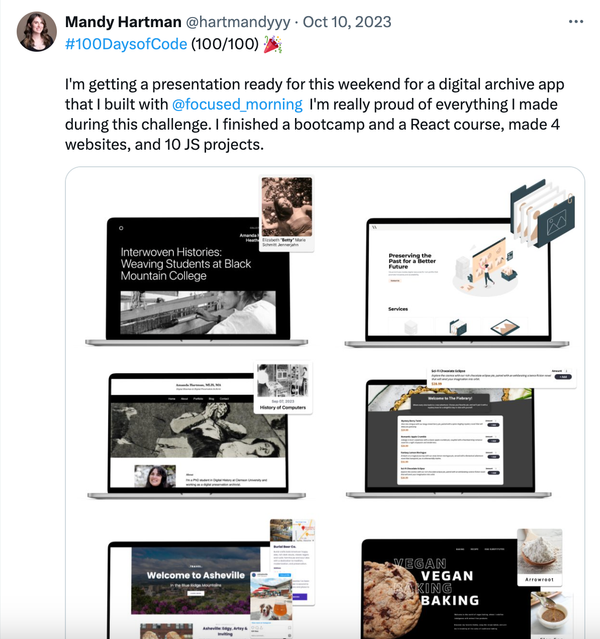Viewport: 600px width, 639px height.
Task: Open the Oct 10, 2023 timestamp
Action: coord(347,22)
